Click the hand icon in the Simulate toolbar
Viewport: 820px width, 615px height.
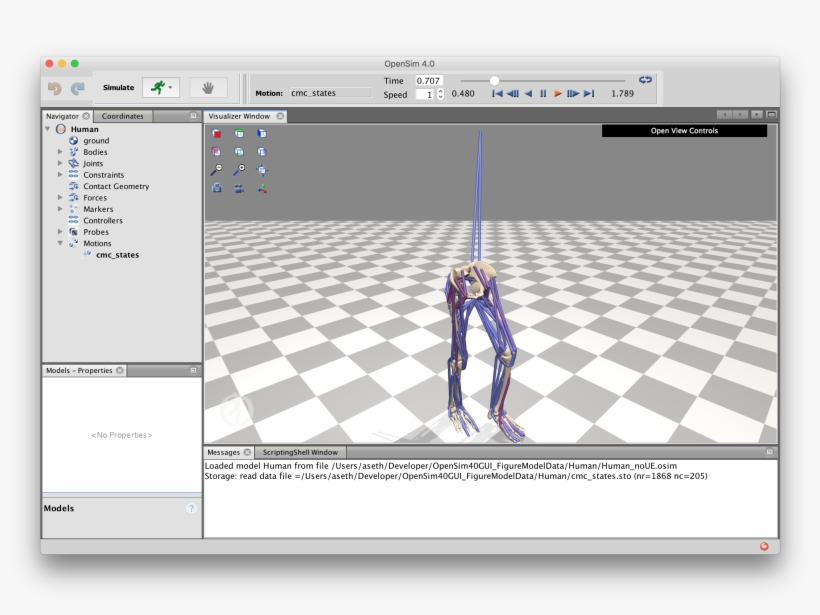pyautogui.click(x=208, y=88)
